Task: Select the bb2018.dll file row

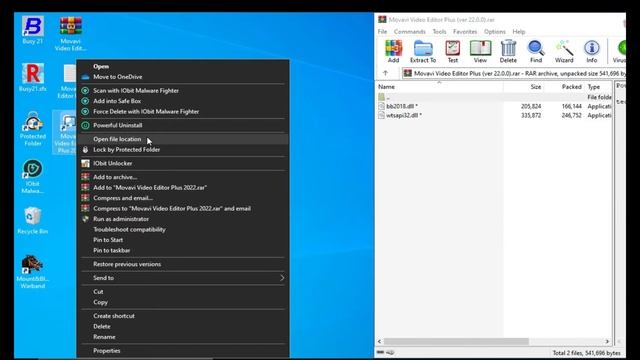Action: click(x=494, y=106)
